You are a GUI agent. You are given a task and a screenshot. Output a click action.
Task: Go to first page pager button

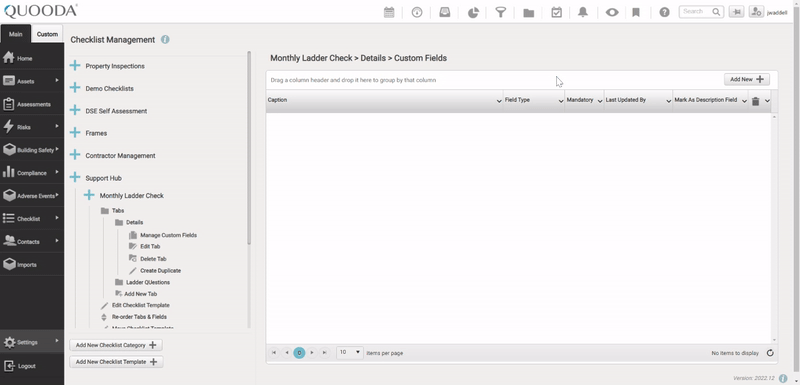coord(274,352)
